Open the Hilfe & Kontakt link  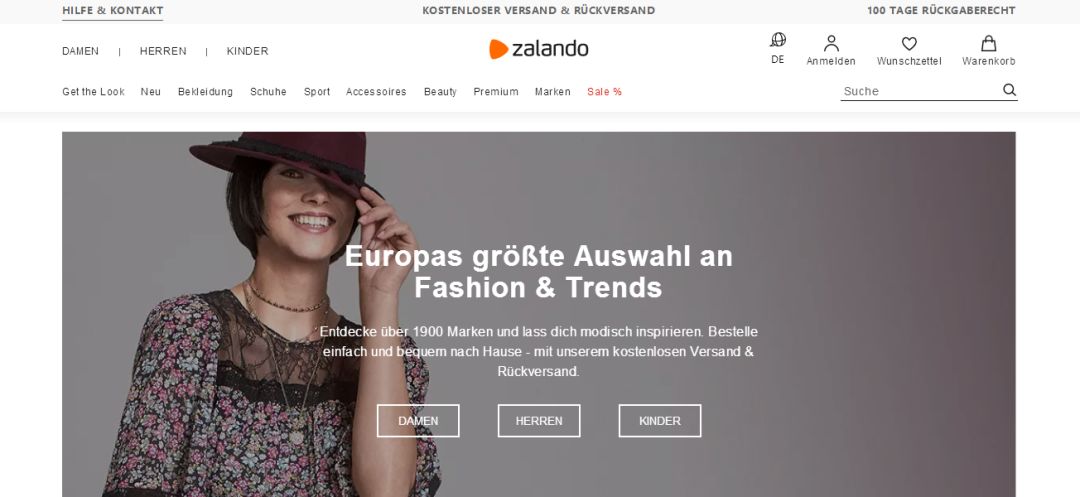coord(113,11)
